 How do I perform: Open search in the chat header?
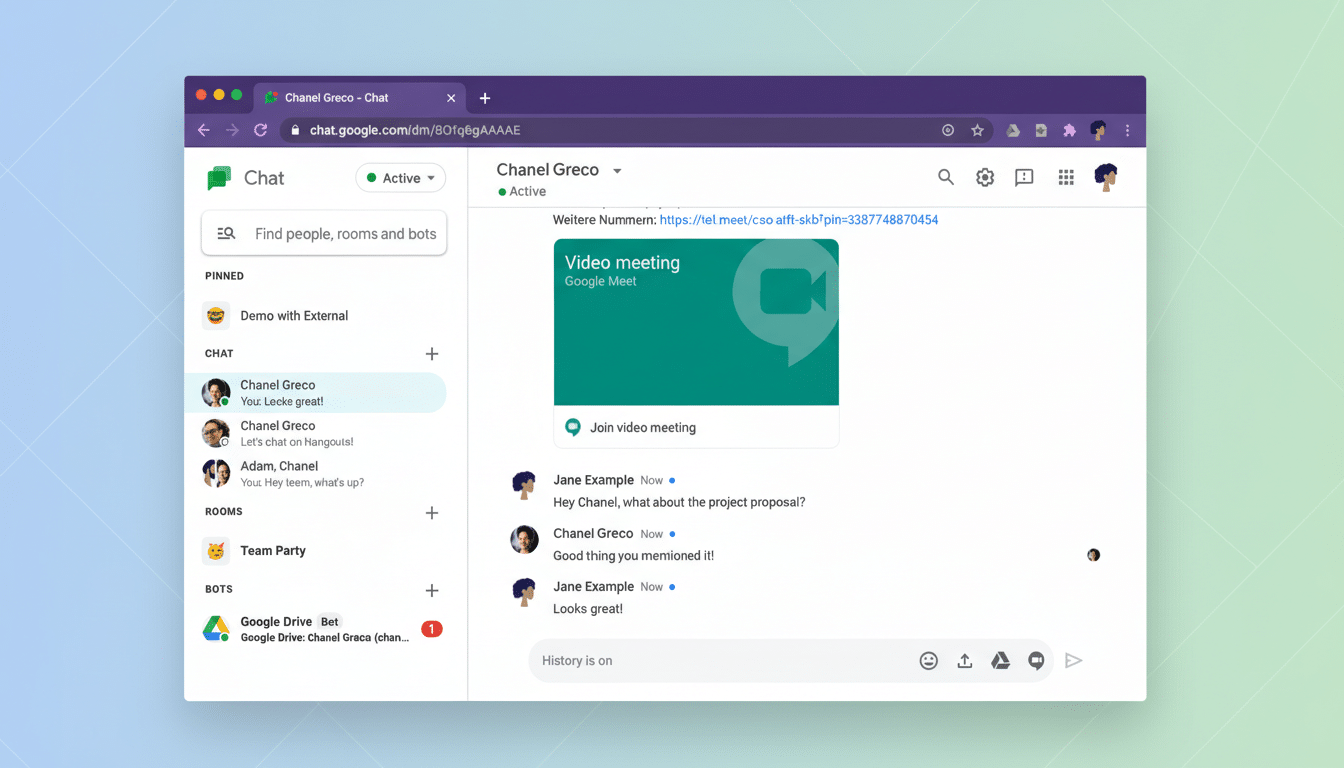click(945, 177)
